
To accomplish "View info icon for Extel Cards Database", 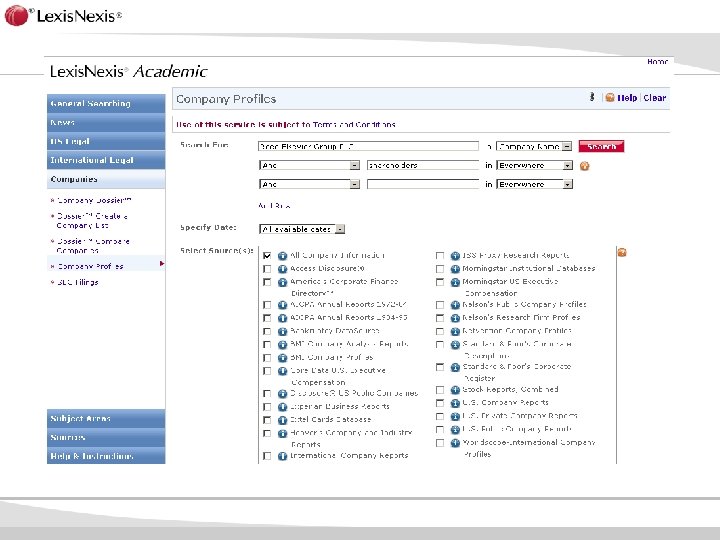I will pyautogui.click(x=282, y=420).
